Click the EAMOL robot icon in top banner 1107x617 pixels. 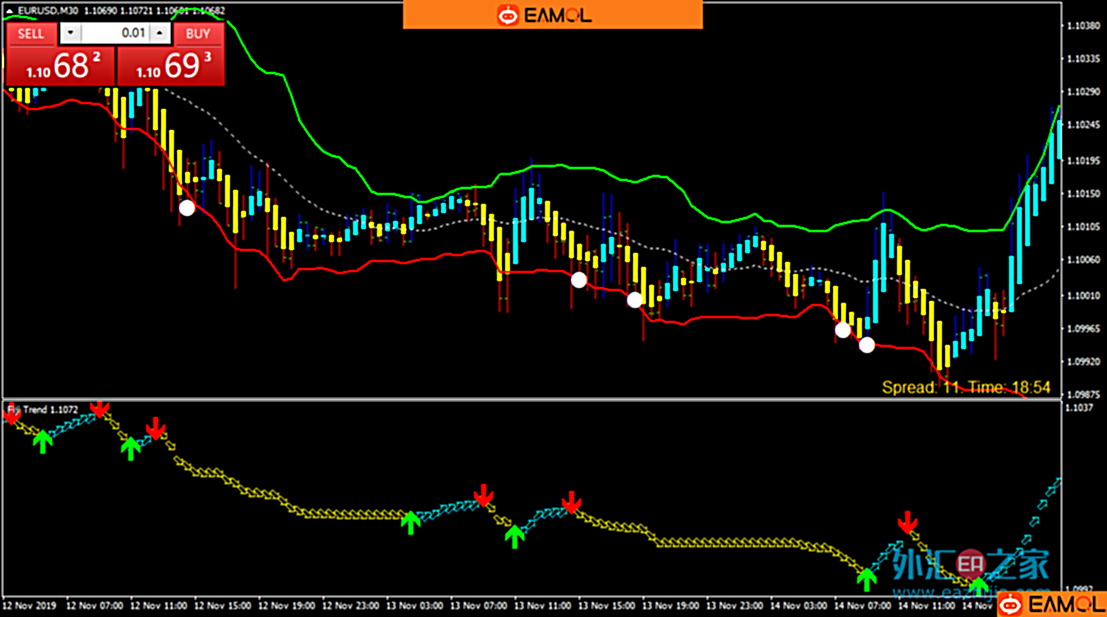click(x=508, y=14)
